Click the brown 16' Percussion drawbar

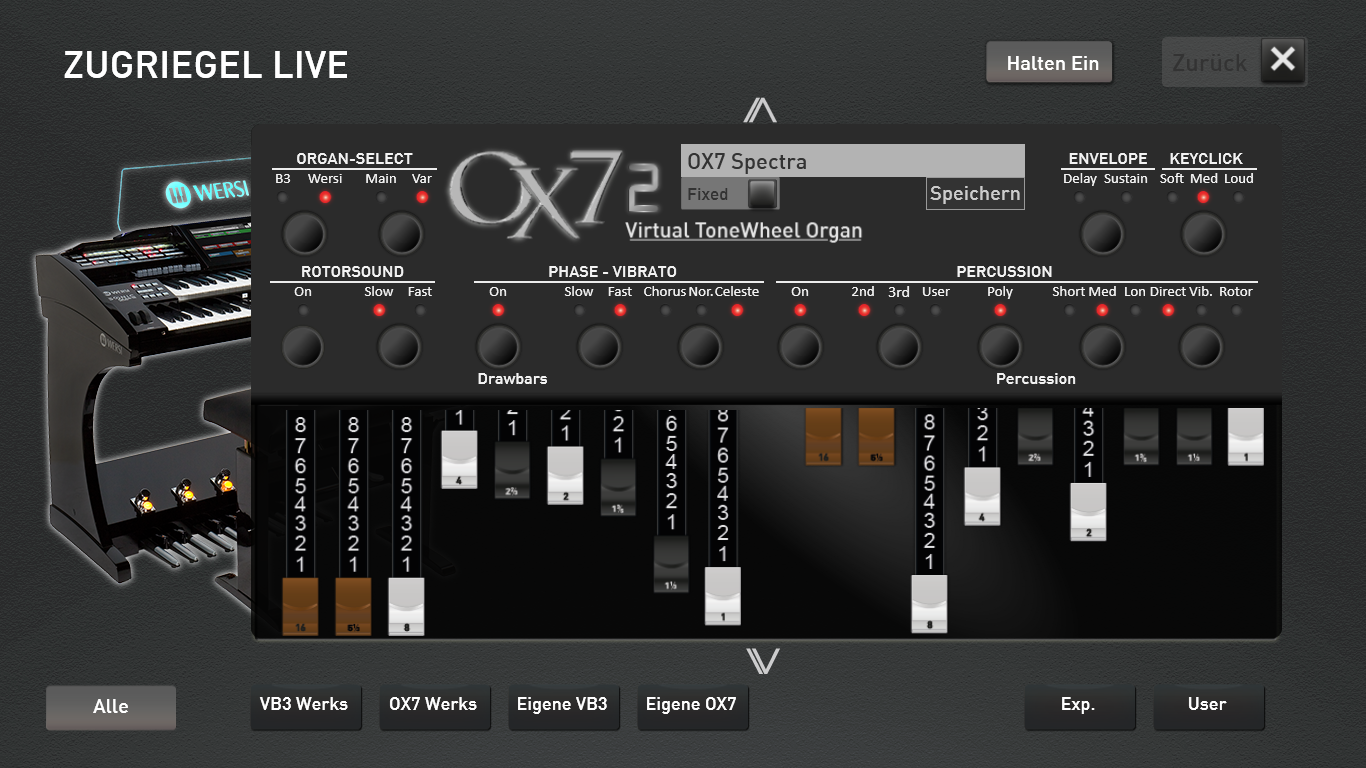coord(824,436)
